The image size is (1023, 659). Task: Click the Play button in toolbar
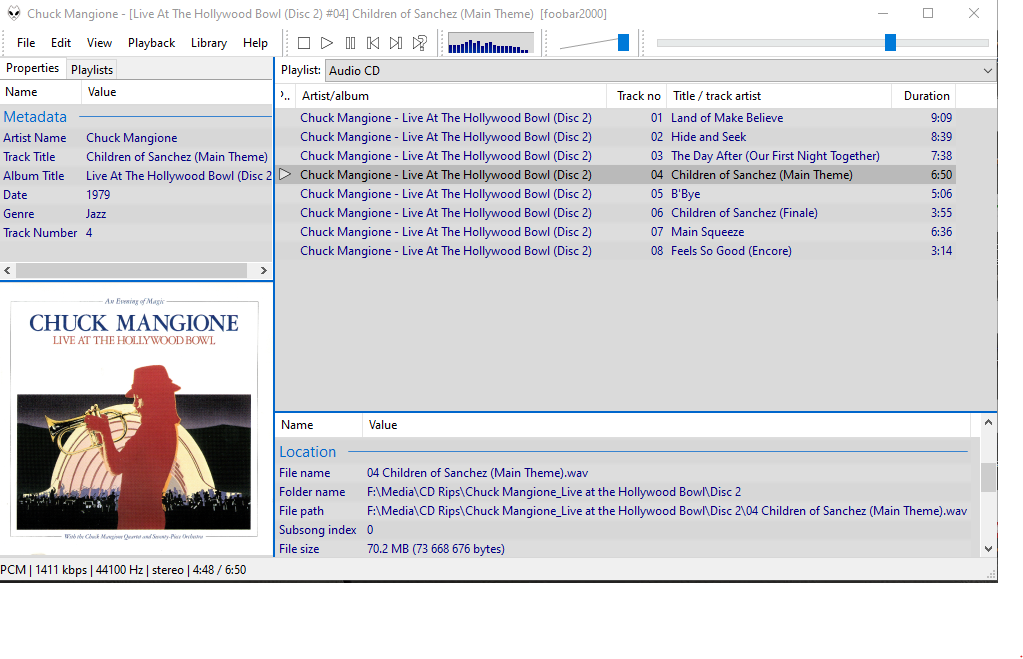327,43
